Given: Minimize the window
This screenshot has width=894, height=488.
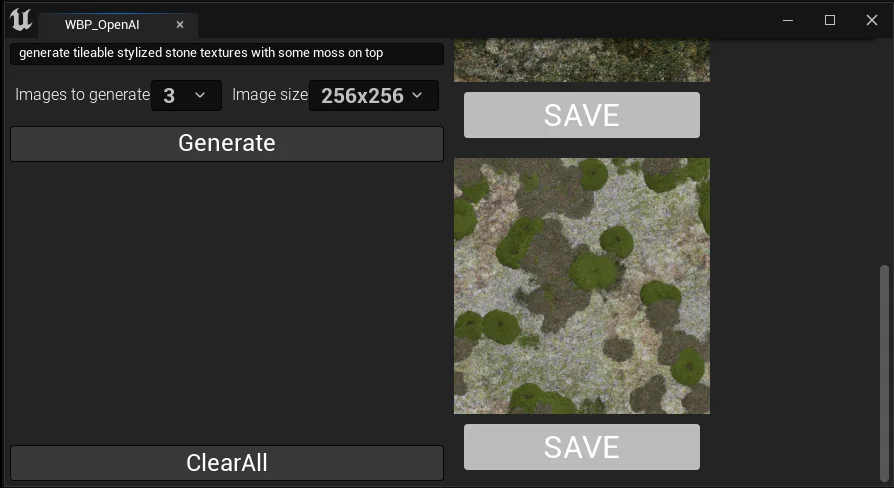Looking at the screenshot, I should click(788, 20).
